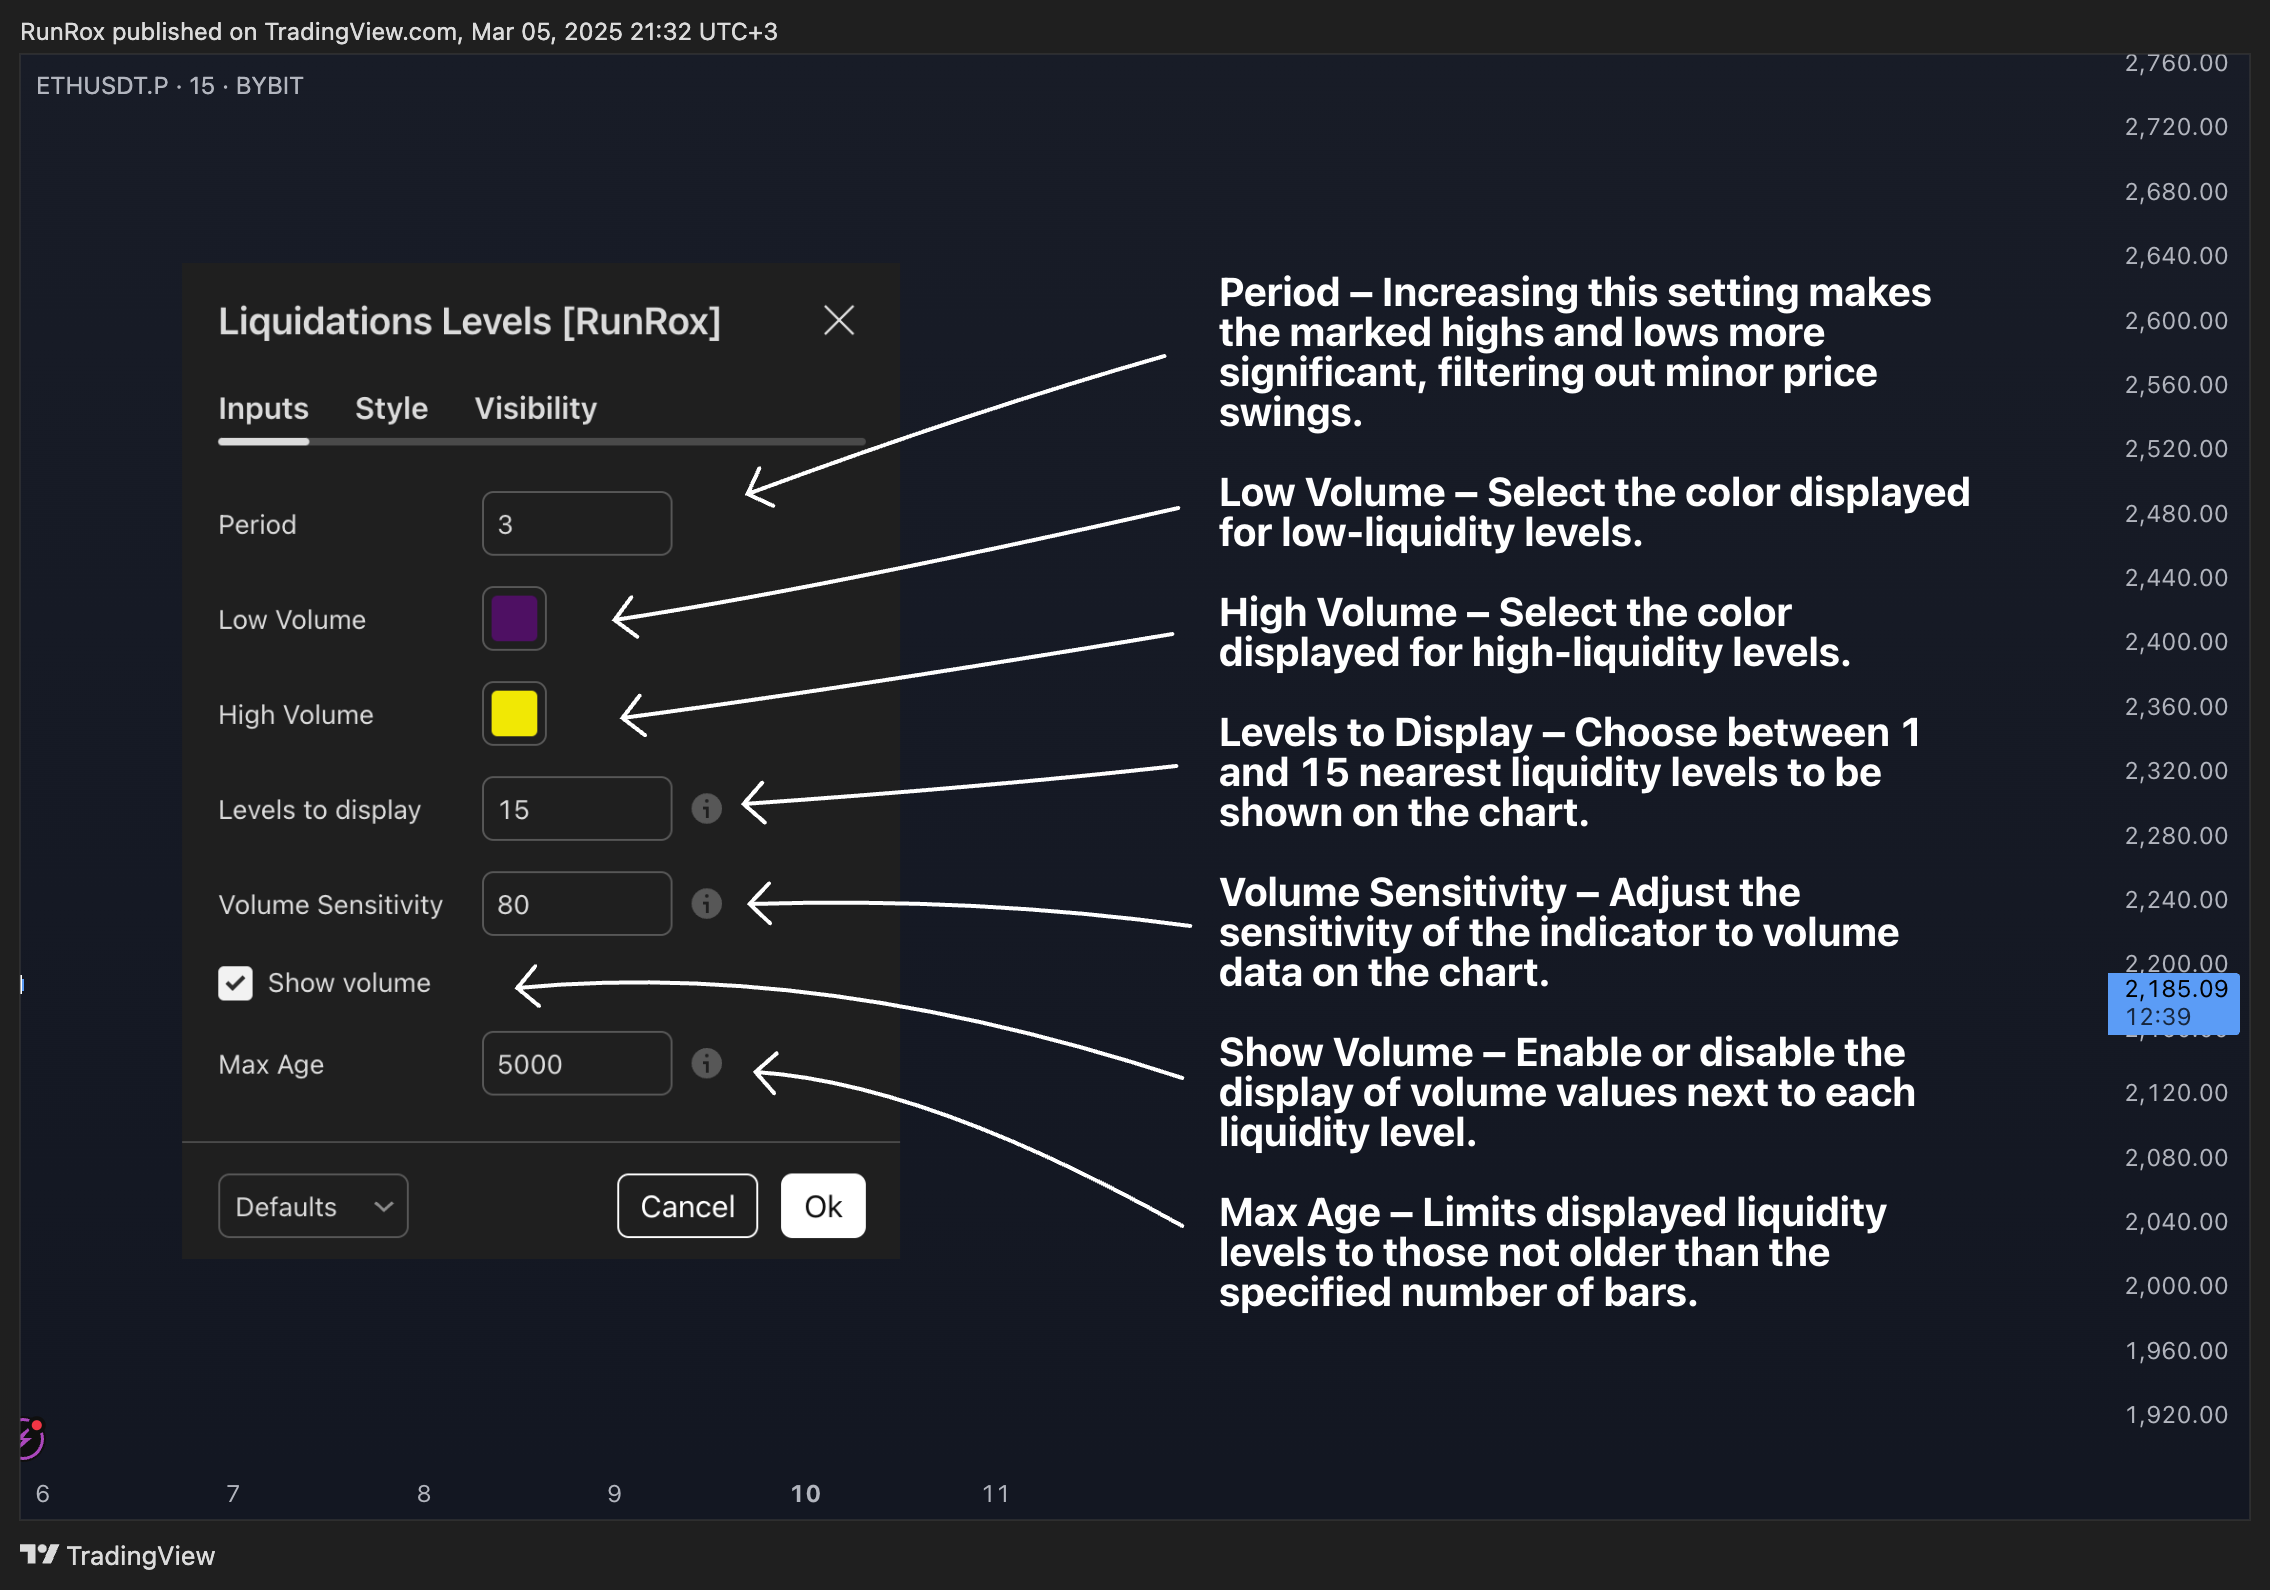This screenshot has height=1590, width=2270.
Task: Switch to the Style tab
Action: (x=391, y=408)
